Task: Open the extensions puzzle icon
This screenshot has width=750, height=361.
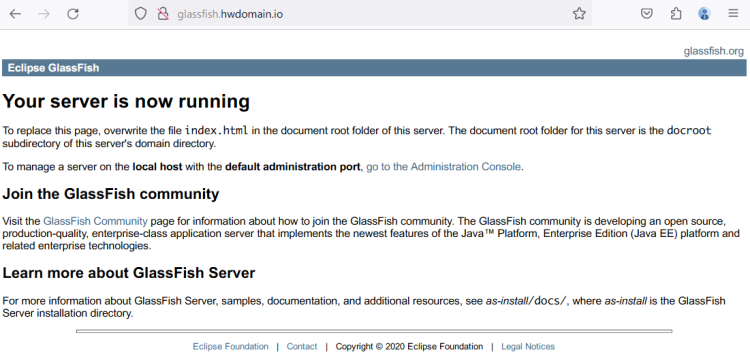Action: (675, 13)
